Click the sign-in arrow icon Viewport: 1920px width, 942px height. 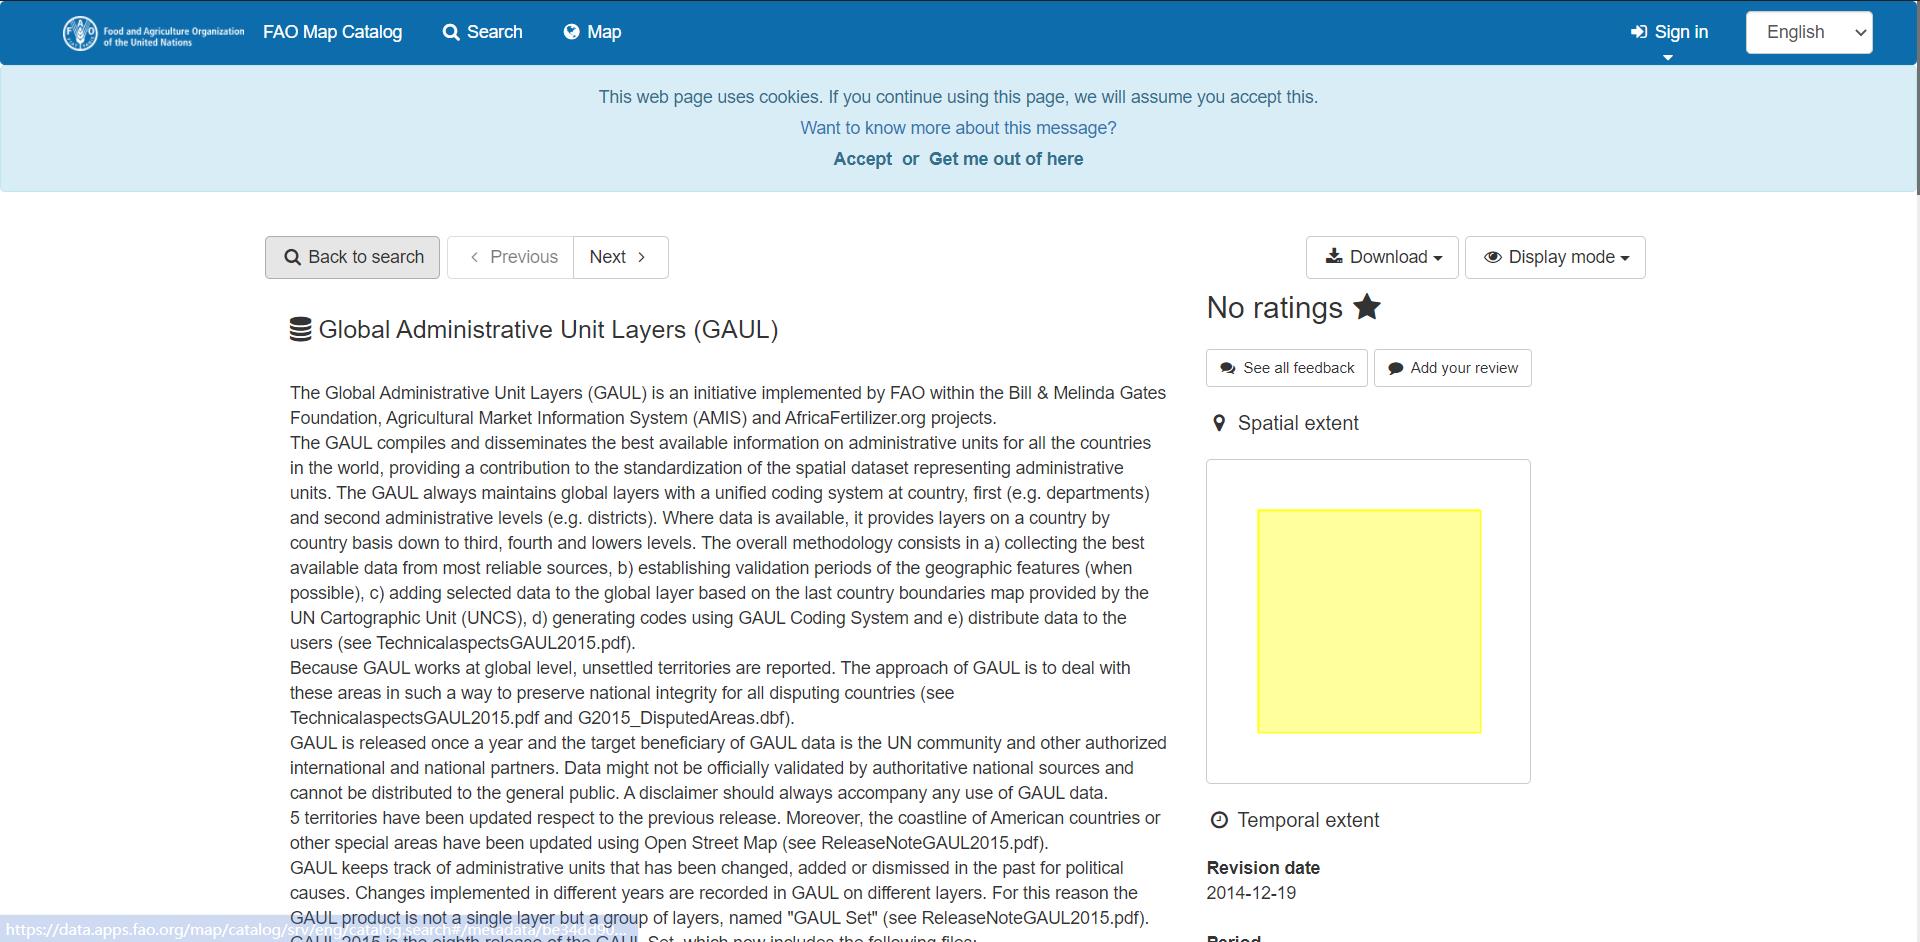click(x=1639, y=32)
